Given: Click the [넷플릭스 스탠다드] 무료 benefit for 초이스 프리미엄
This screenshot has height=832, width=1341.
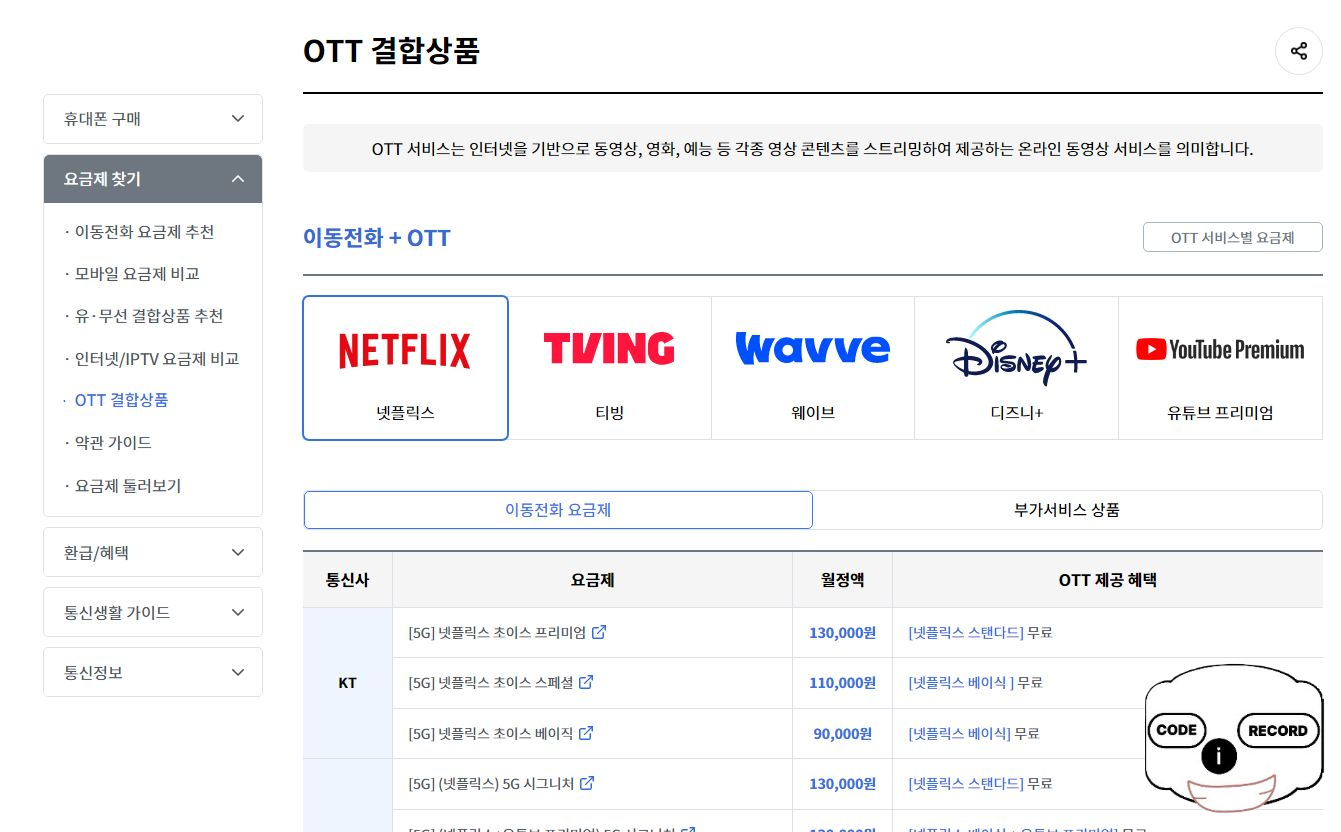Looking at the screenshot, I should [980, 633].
